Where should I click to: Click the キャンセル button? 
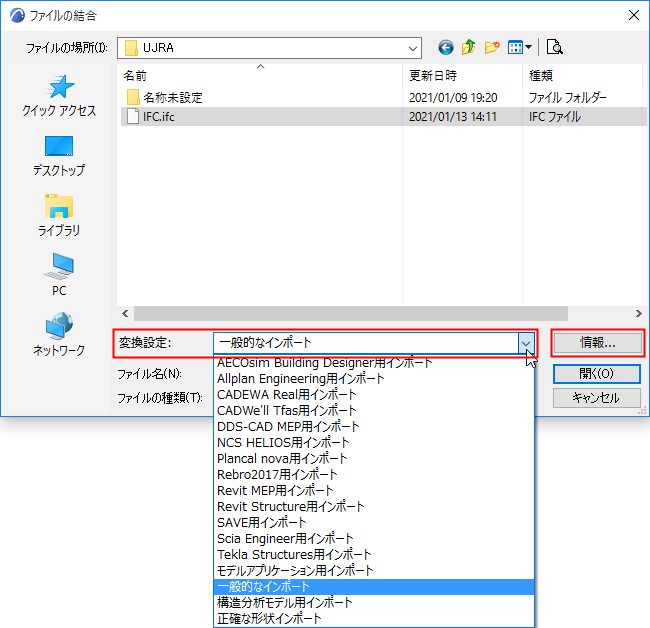pos(597,398)
